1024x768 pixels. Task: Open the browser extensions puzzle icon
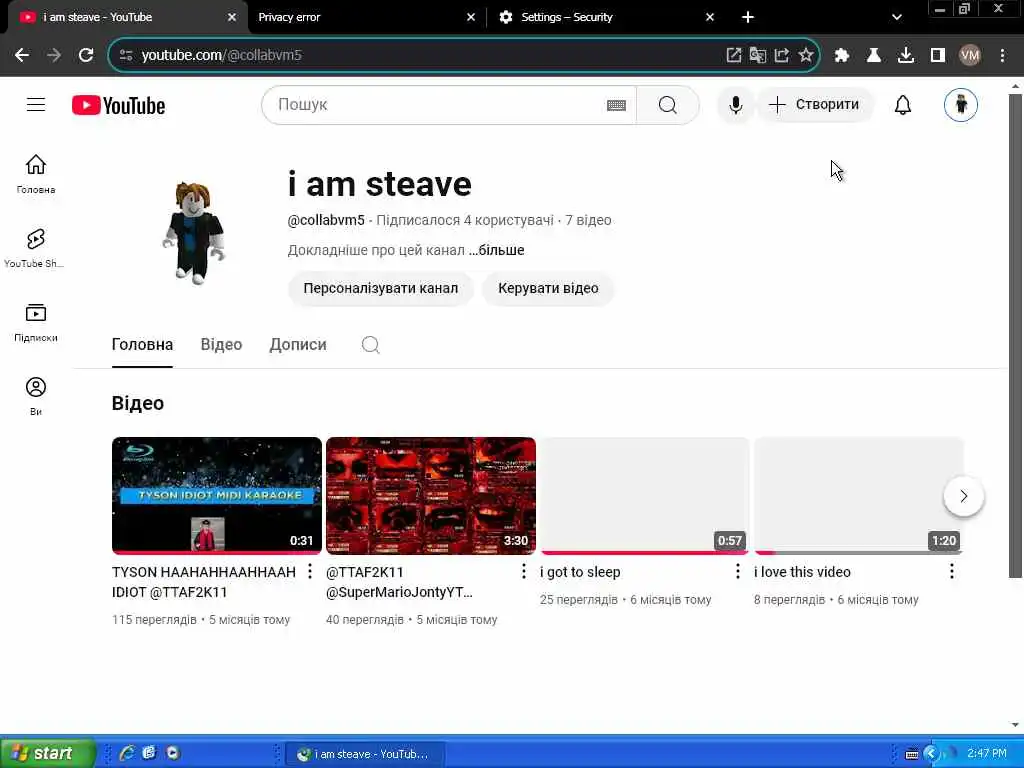[842, 56]
